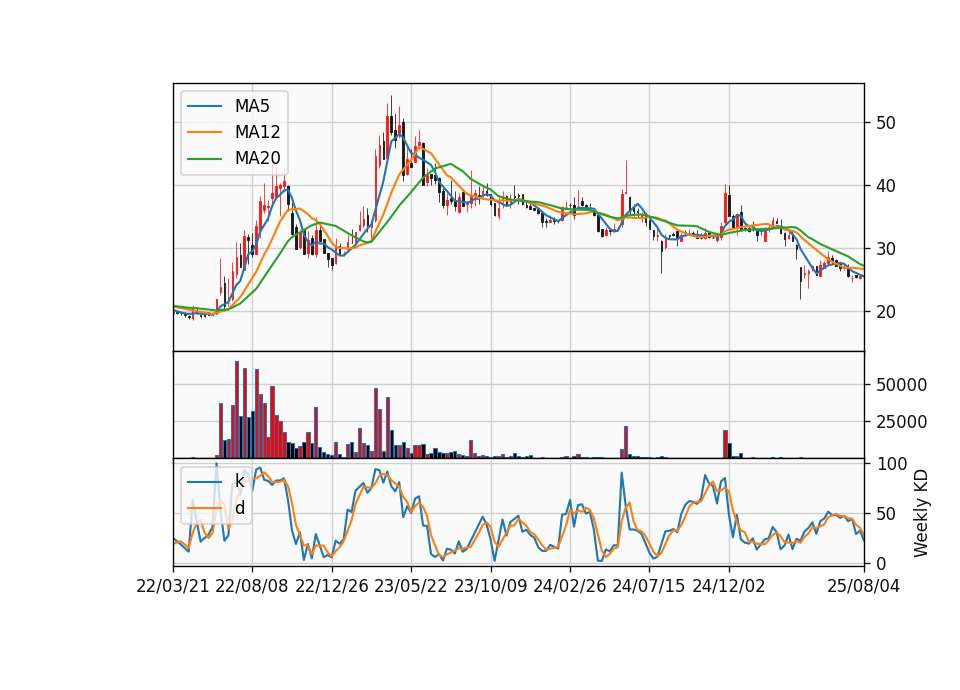Click the KD axis value 0
The height and width of the screenshot is (690, 960).
880,563
